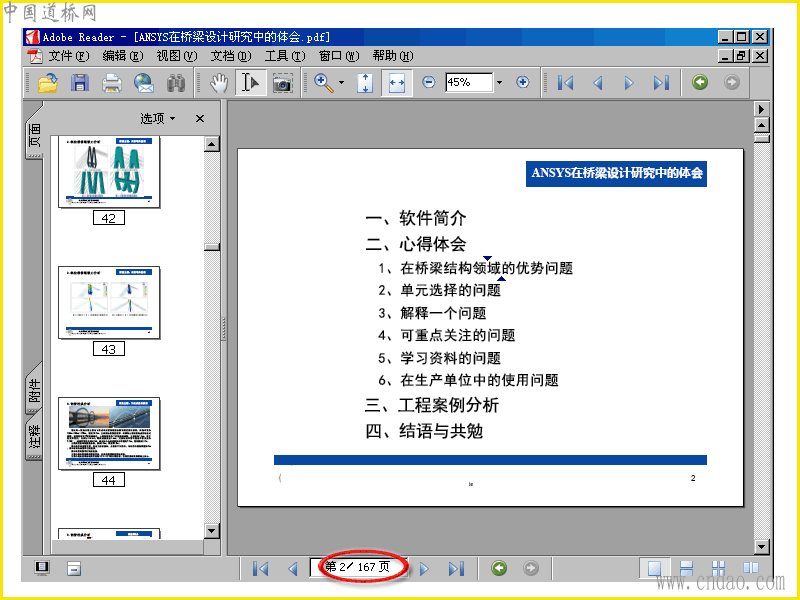Expand the hidden toolbar arrow at right
Image resolution: width=800 pixels, height=600 pixels.
pos(761,109)
